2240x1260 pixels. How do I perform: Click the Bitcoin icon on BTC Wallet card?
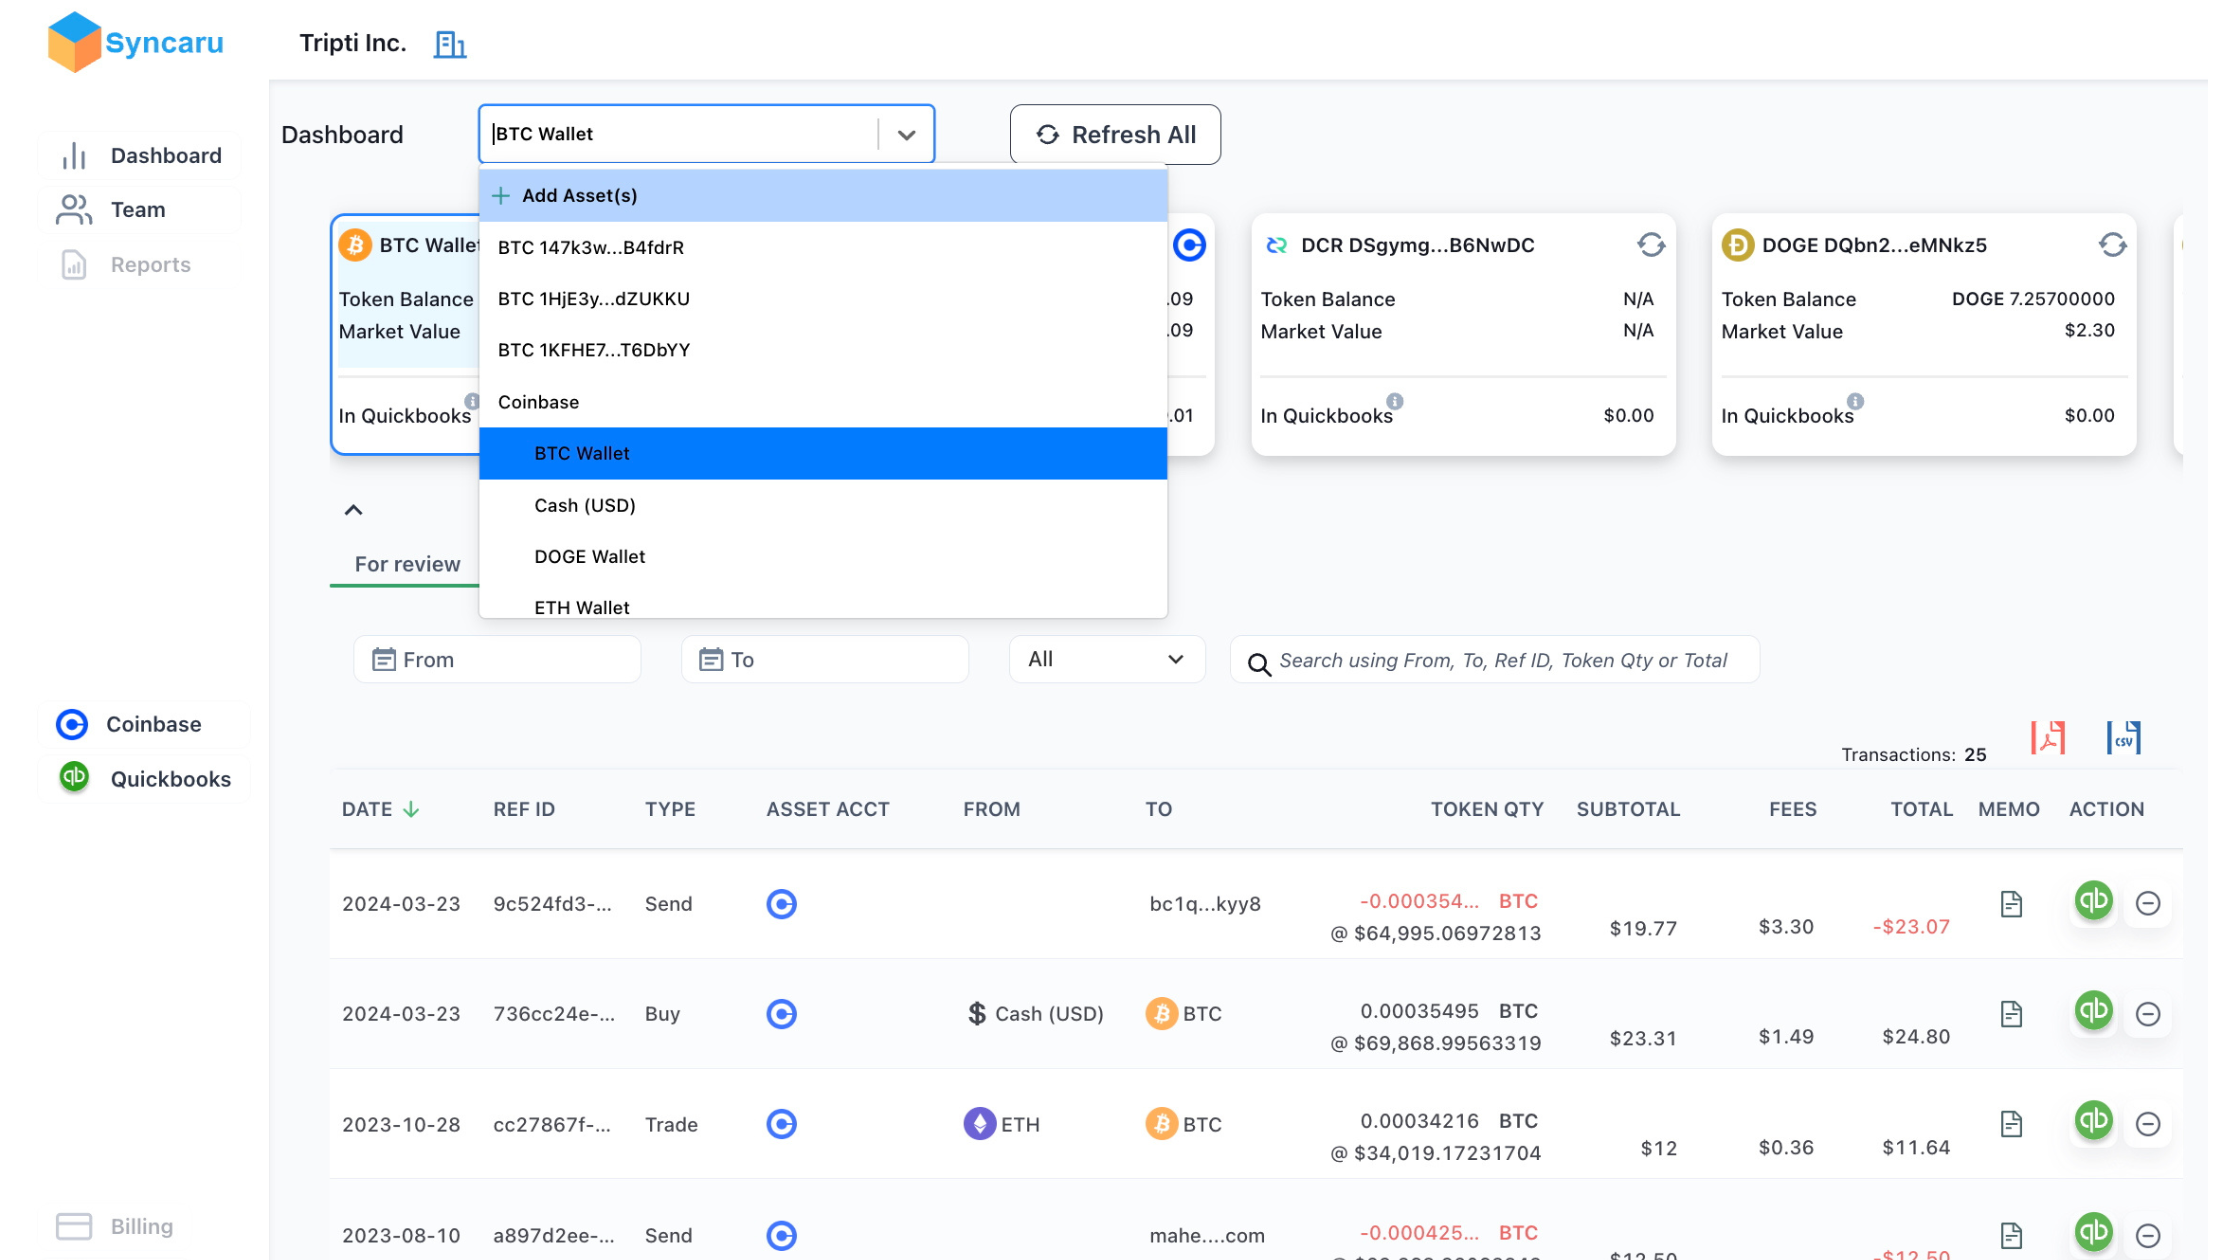355,245
